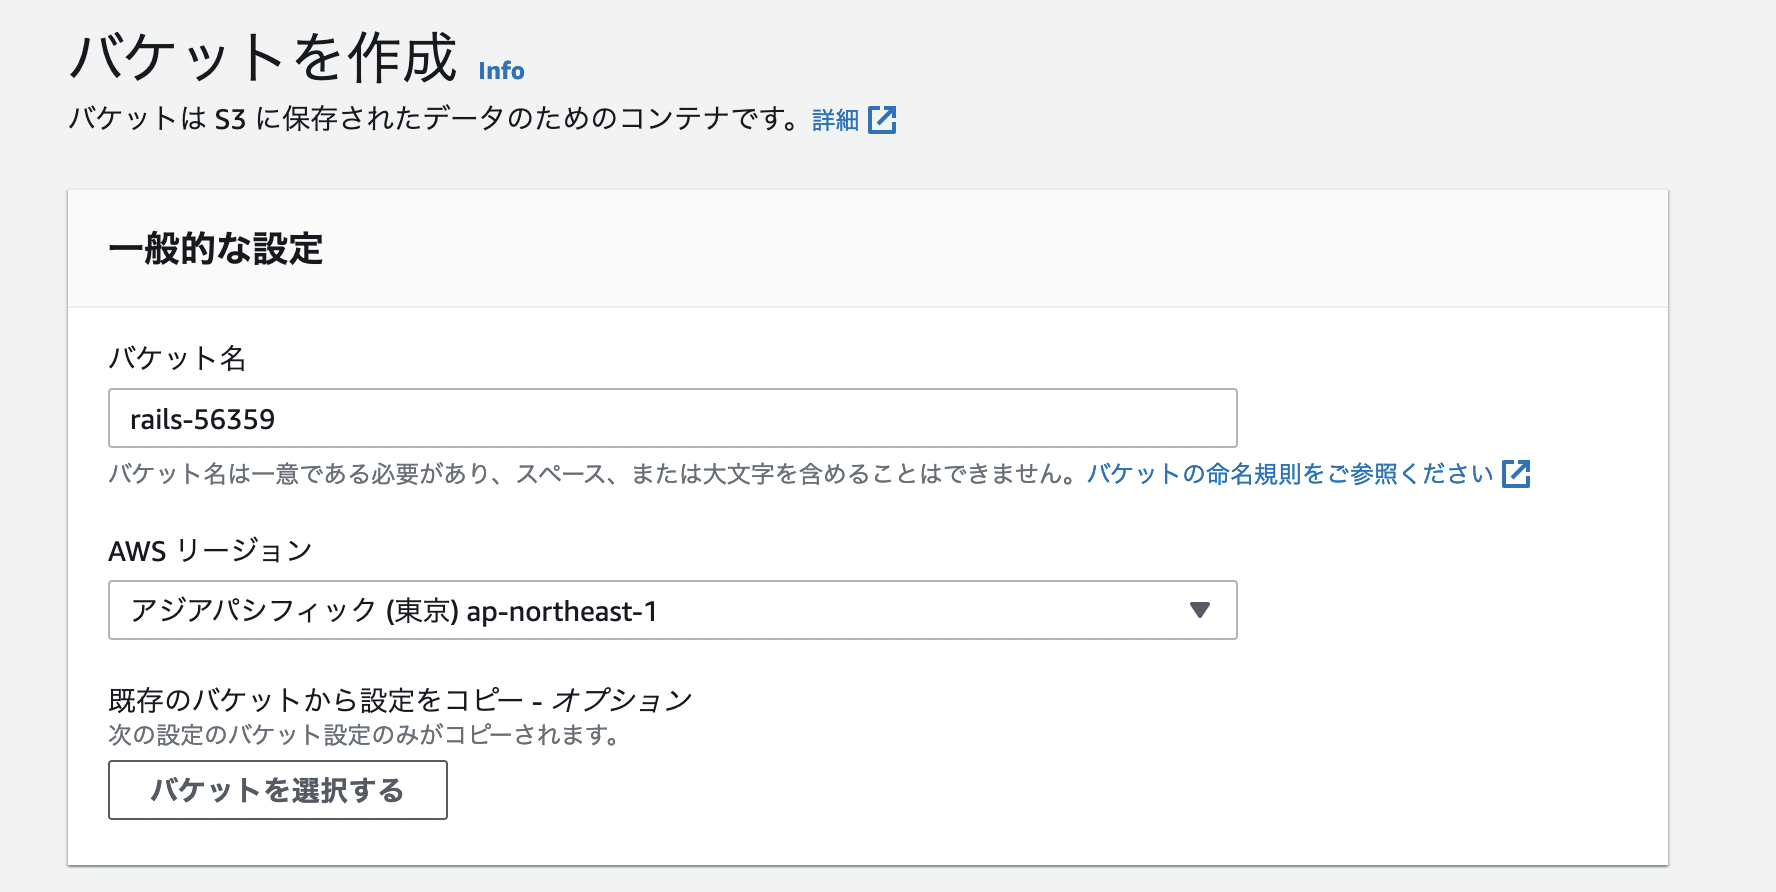The image size is (1776, 892).
Task: Click the 次の設定のバケット設定のみがコピーされます helper text
Action: (x=364, y=735)
